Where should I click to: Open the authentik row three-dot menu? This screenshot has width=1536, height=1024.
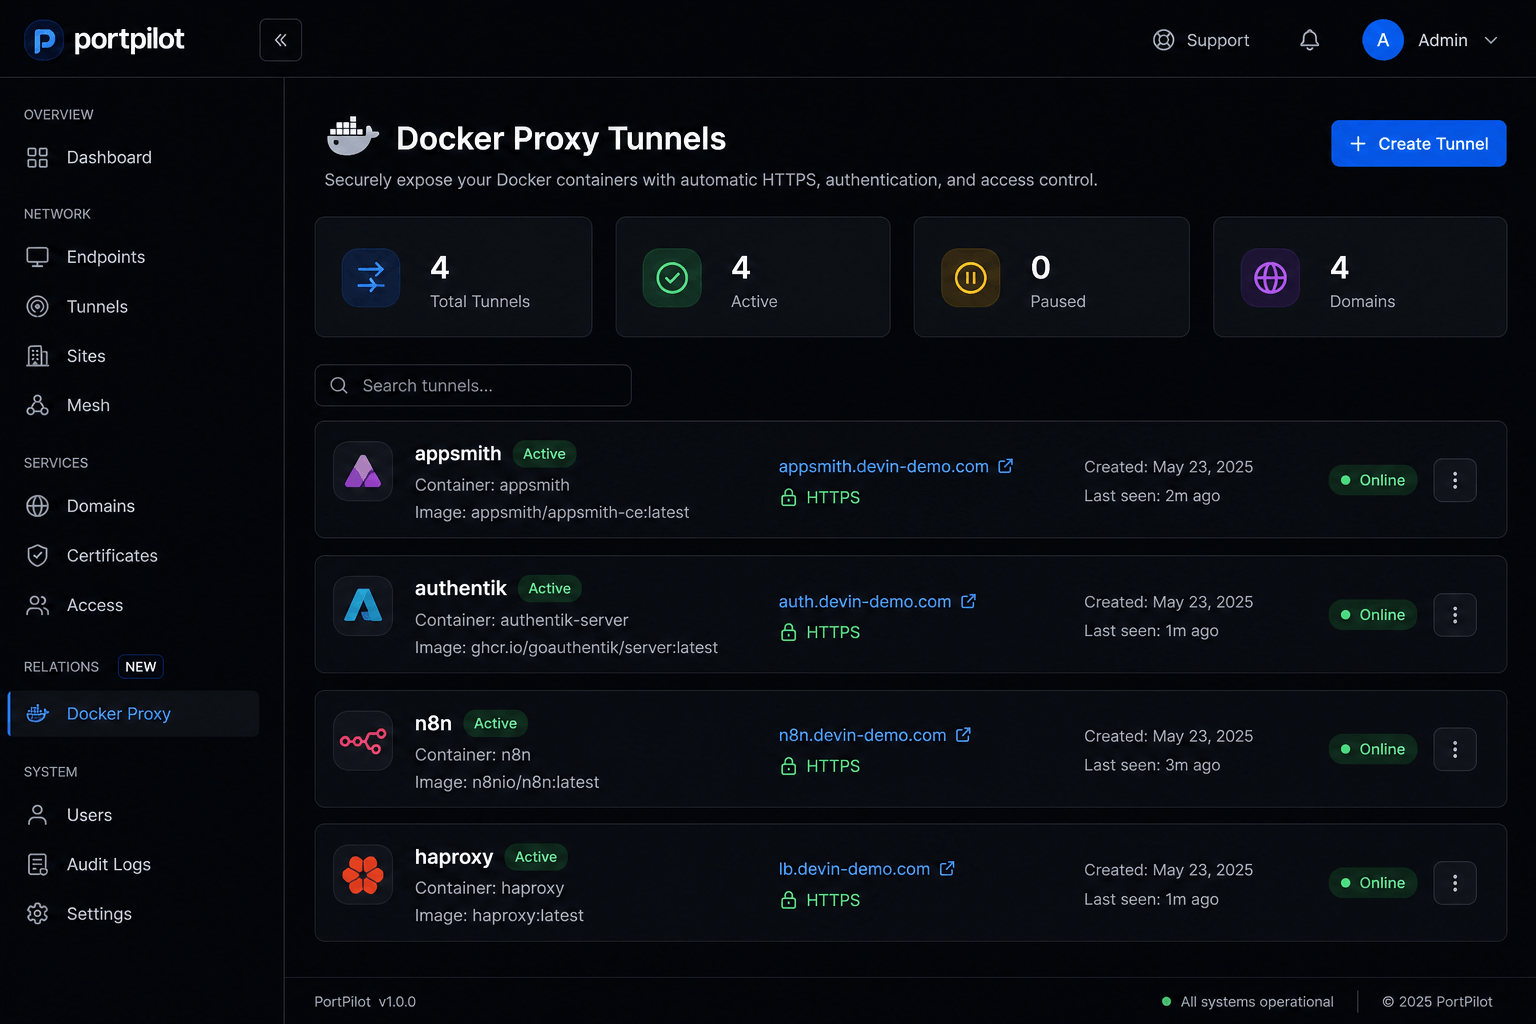click(x=1455, y=615)
